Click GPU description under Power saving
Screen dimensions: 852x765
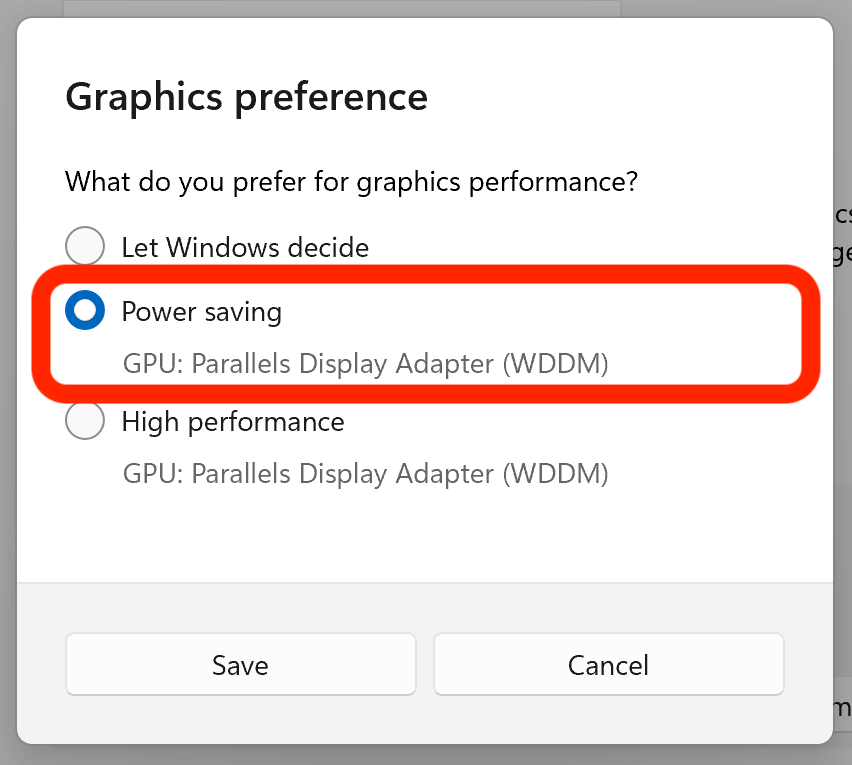coord(365,364)
